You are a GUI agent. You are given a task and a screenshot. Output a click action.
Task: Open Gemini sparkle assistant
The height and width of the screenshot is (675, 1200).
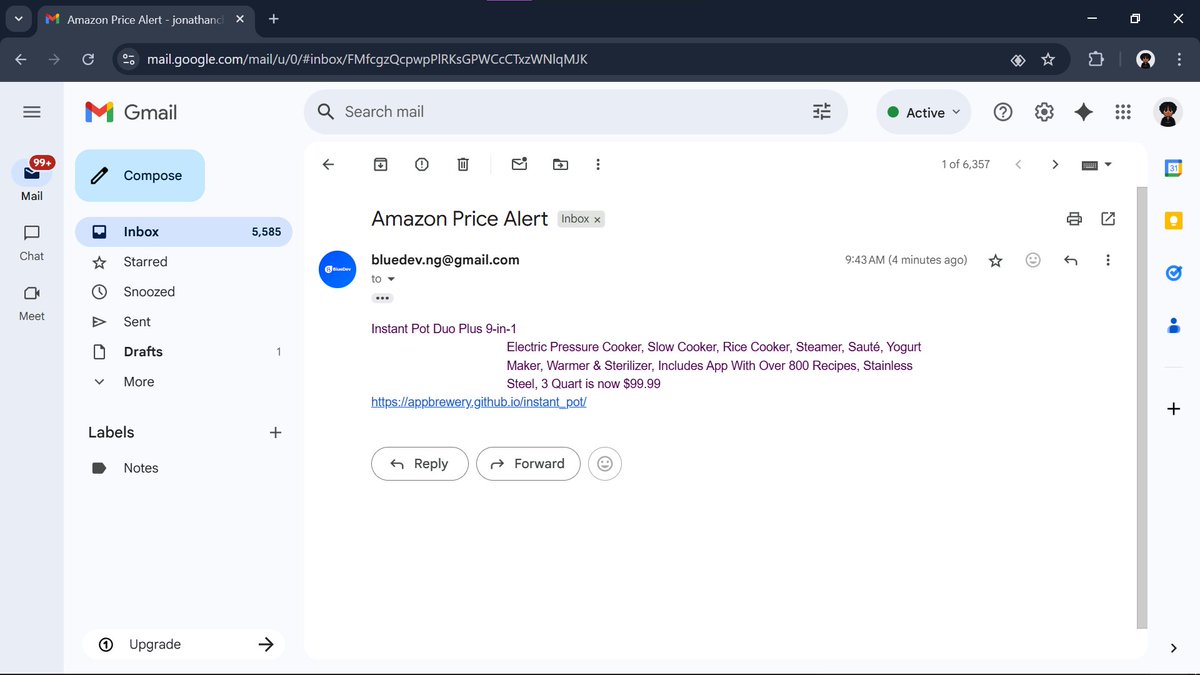click(x=1083, y=112)
